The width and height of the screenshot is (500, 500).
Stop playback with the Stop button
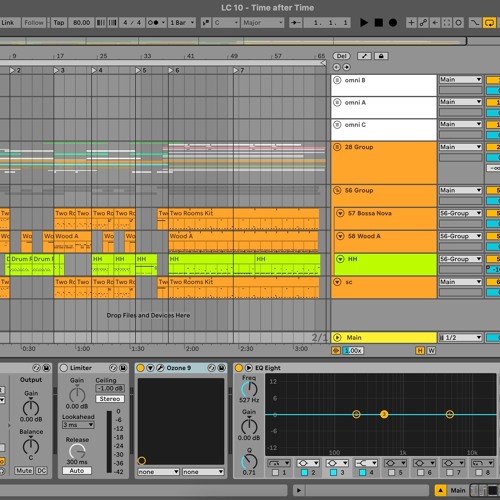pos(378,23)
